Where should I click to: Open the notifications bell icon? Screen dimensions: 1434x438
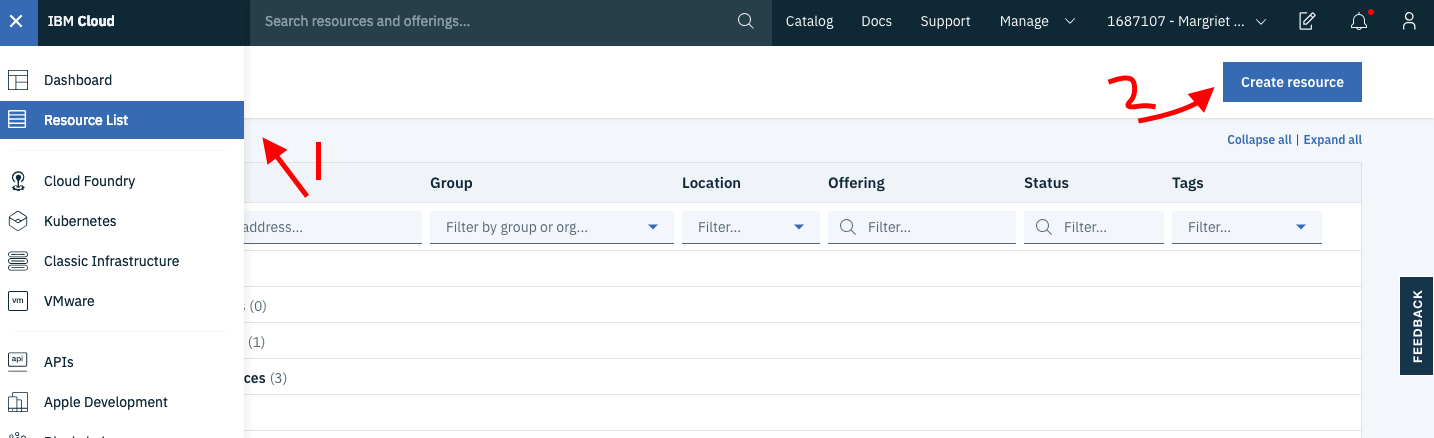click(1359, 21)
